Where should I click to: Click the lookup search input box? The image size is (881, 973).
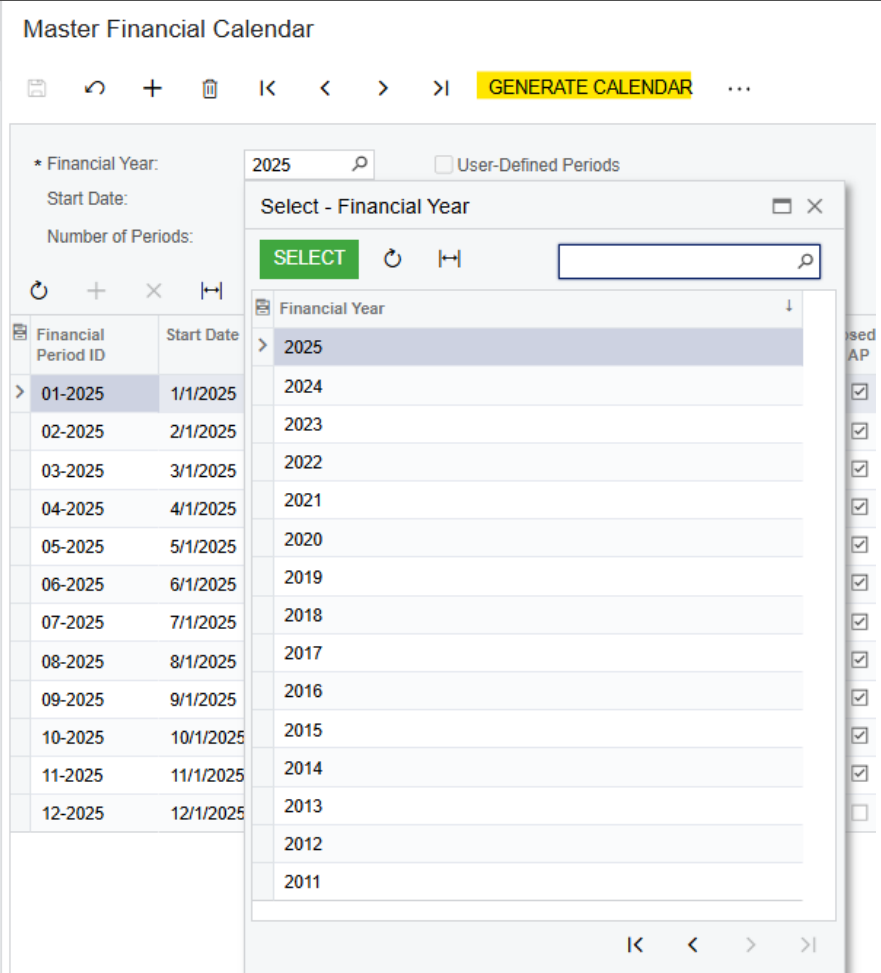[x=676, y=261]
